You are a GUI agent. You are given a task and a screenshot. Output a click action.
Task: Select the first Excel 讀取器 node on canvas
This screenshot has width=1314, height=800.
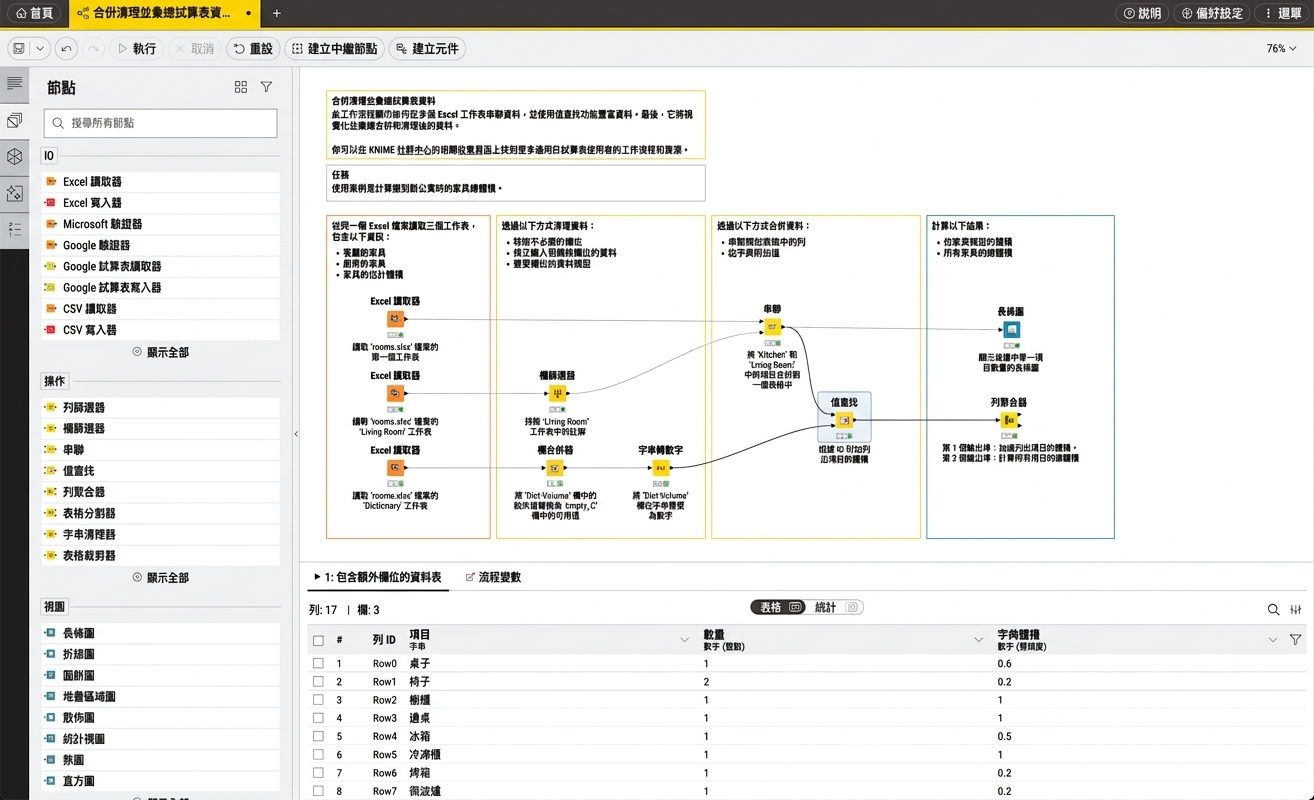coord(395,319)
